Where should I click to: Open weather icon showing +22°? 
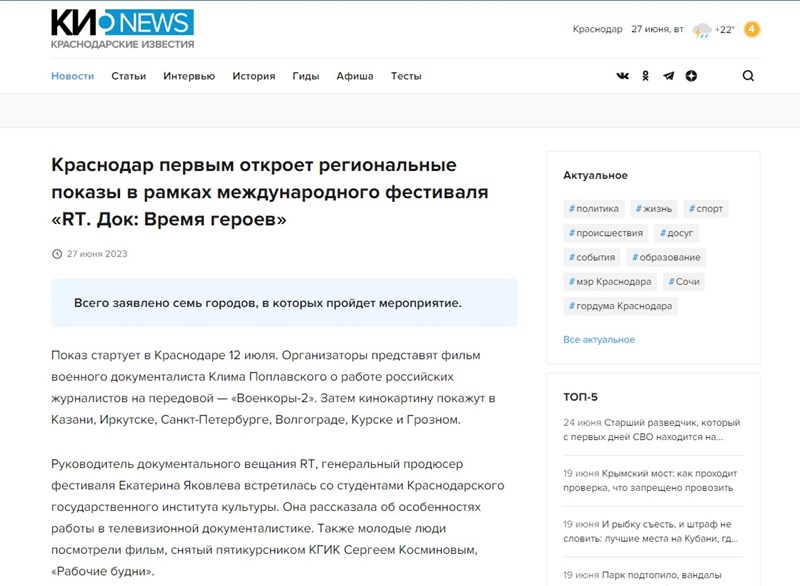(702, 30)
